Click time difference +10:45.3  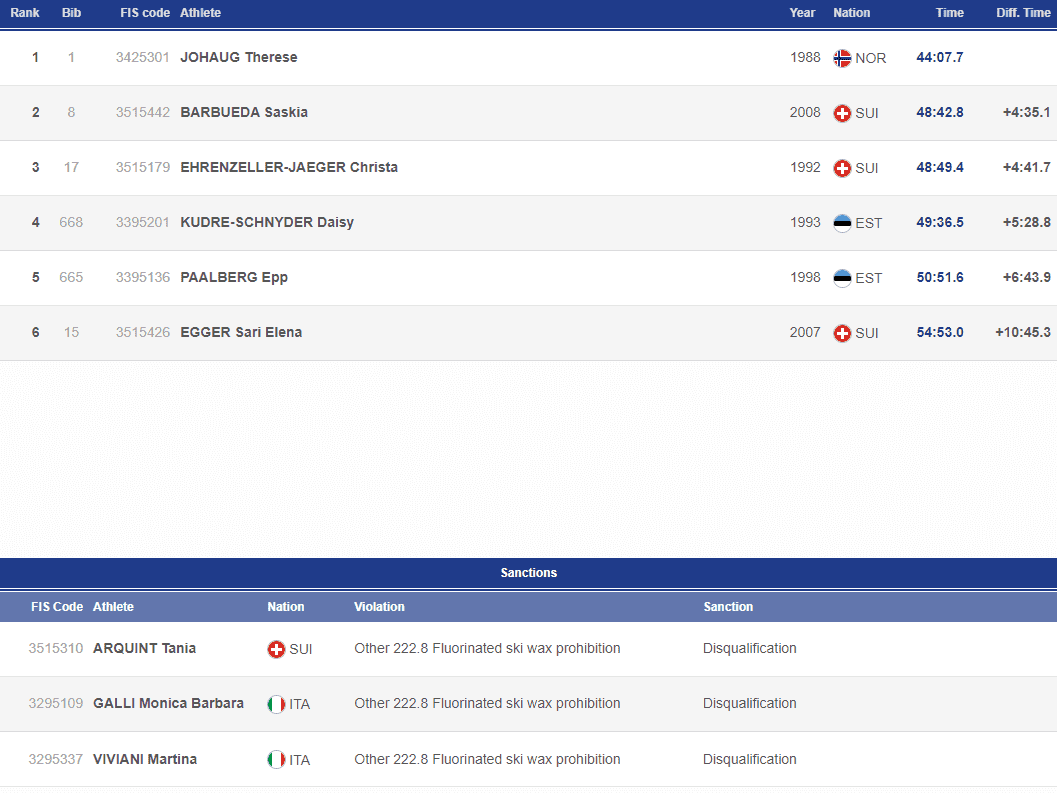pos(1023,332)
